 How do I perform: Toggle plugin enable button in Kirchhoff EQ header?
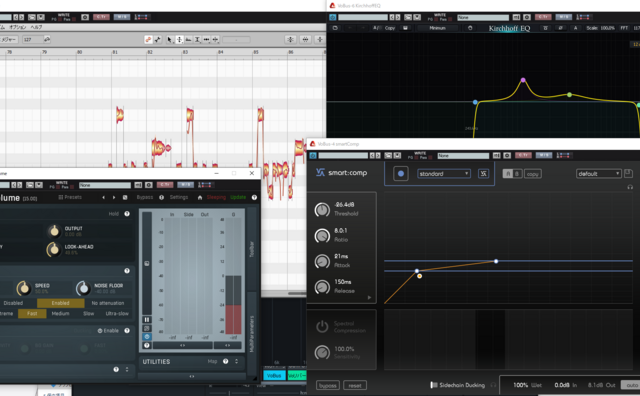pos(333,17)
